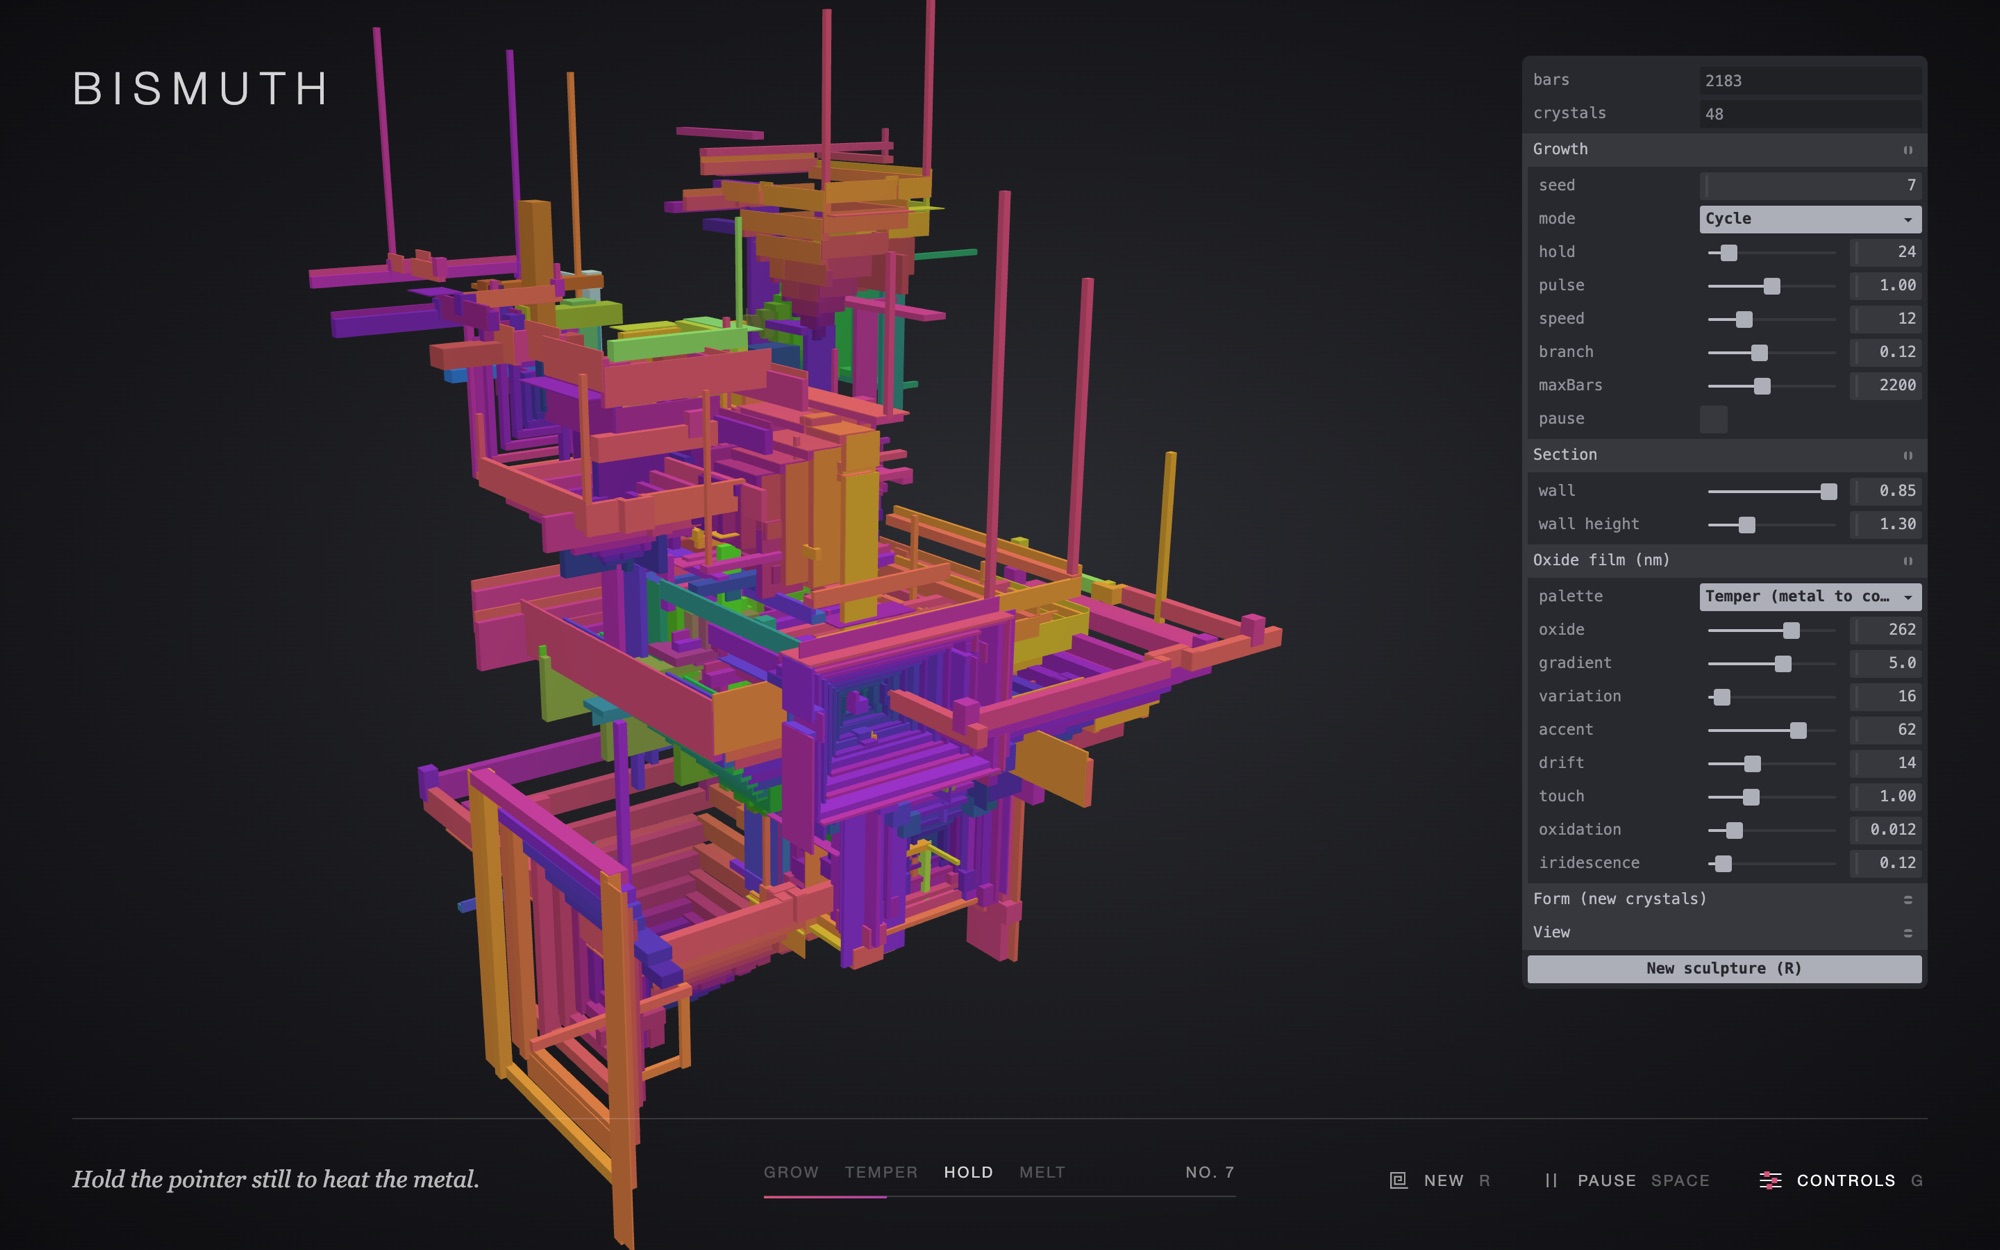Open the palette dropdown showing Temper

coord(1810,597)
